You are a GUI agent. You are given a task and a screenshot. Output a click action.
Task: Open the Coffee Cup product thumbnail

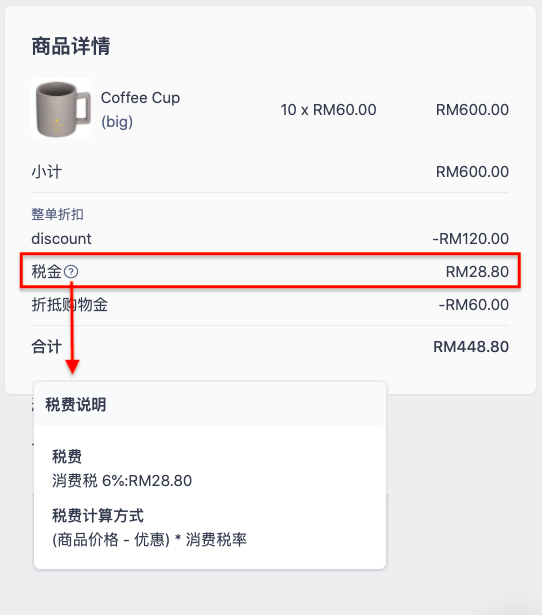point(62,109)
